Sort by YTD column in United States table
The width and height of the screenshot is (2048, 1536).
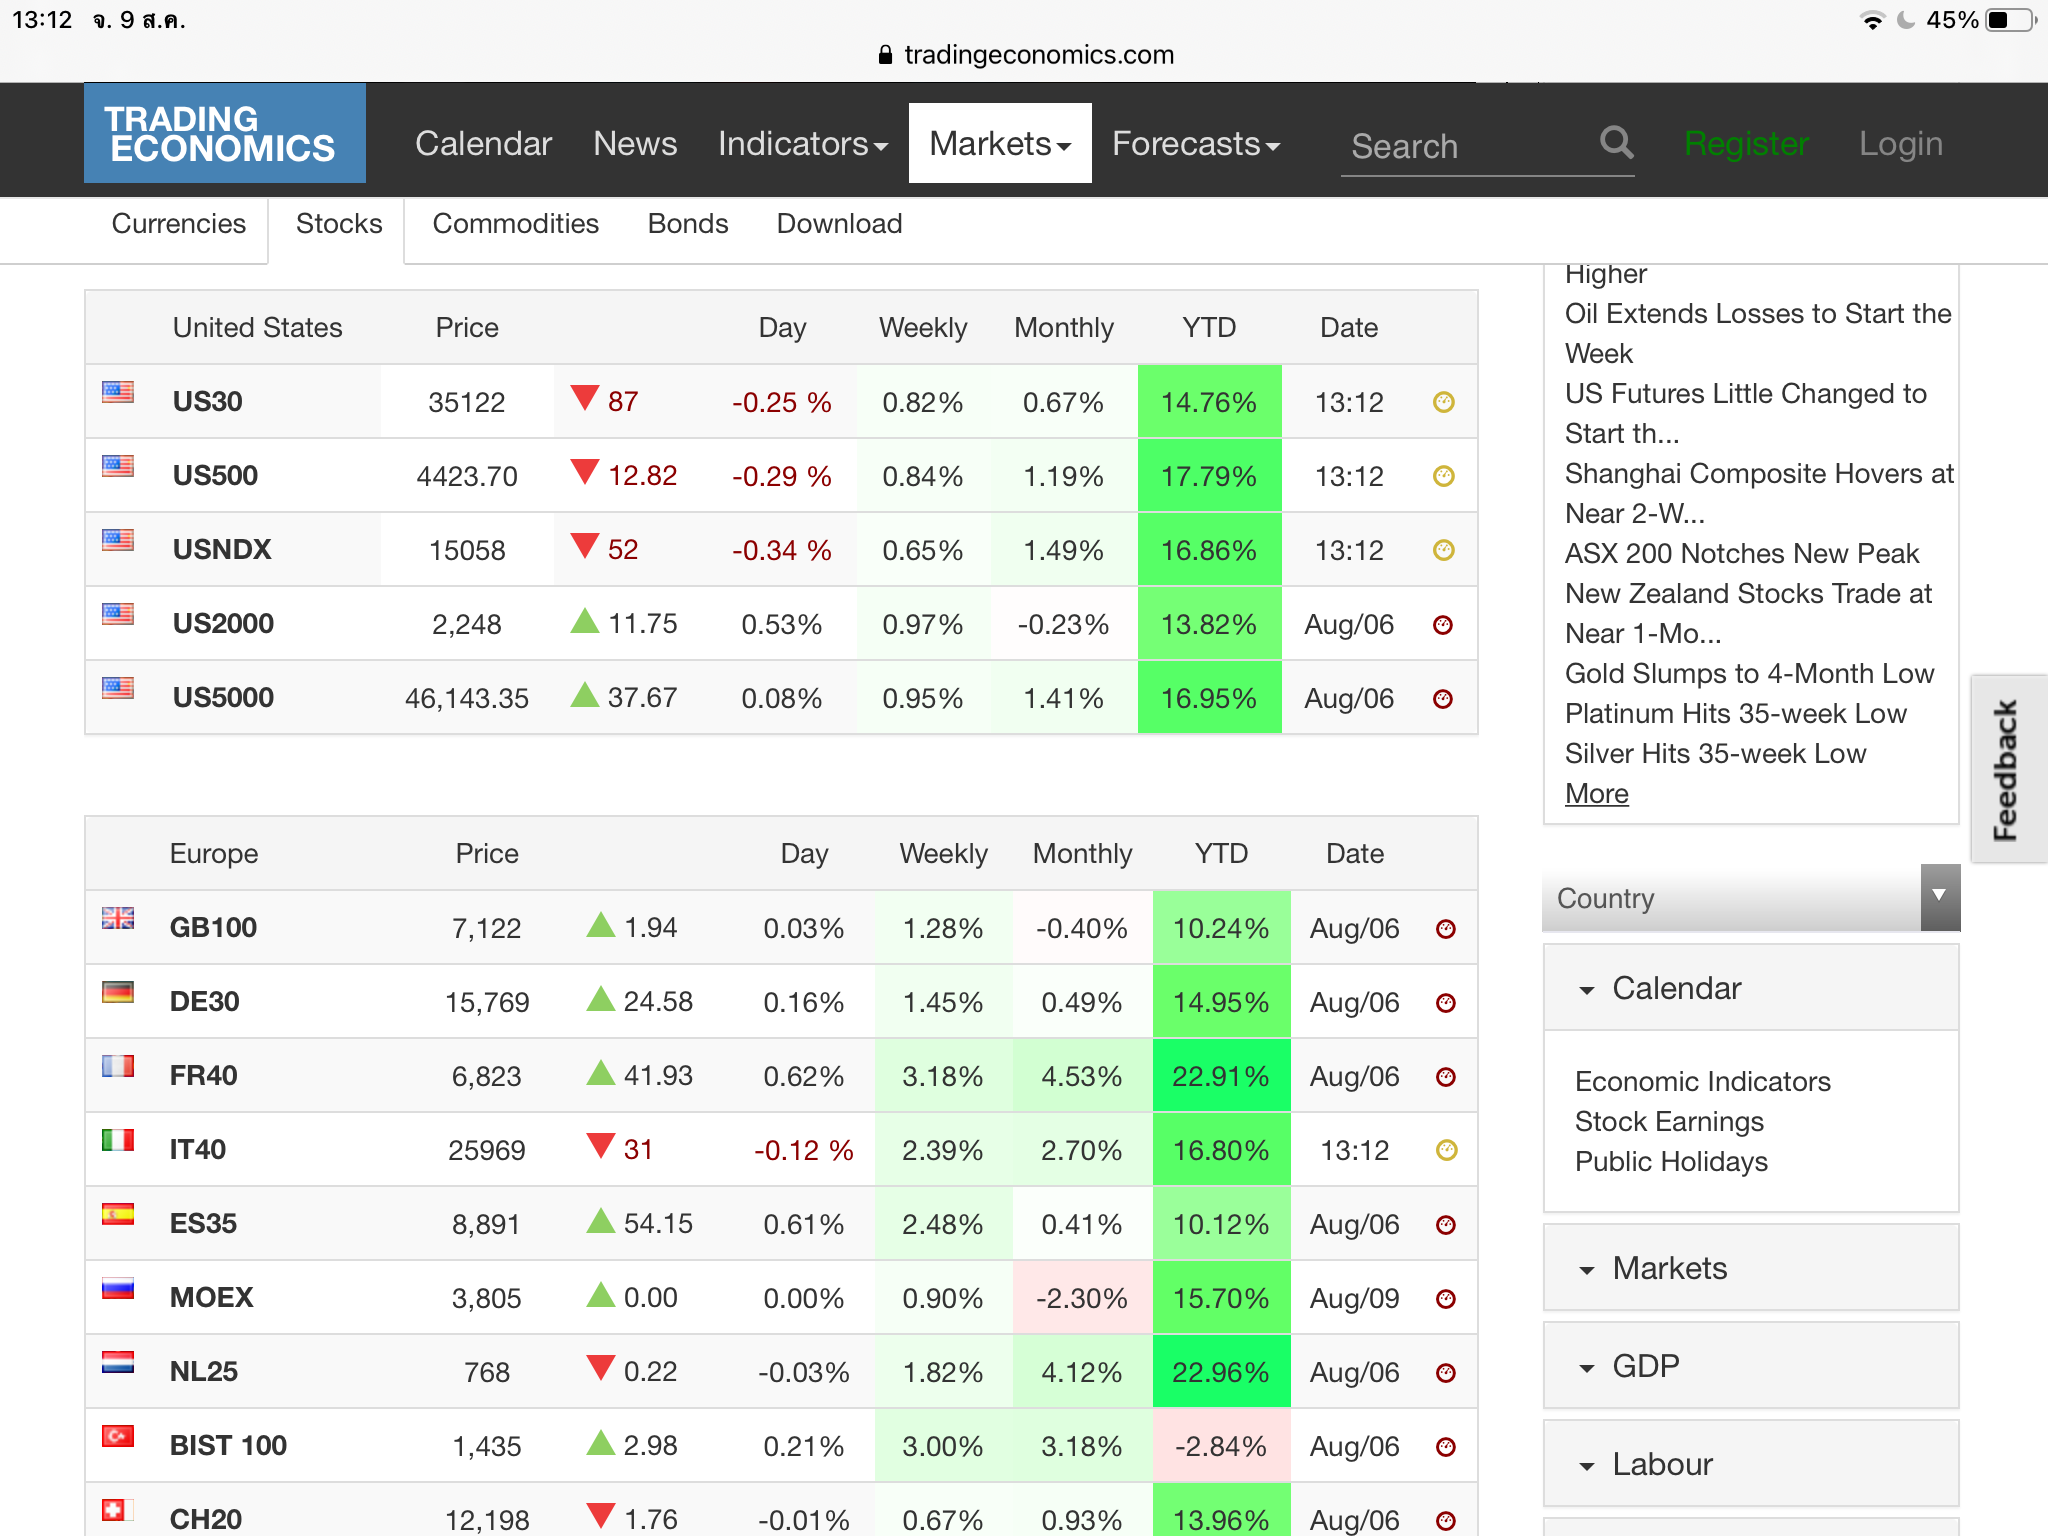(x=1209, y=328)
